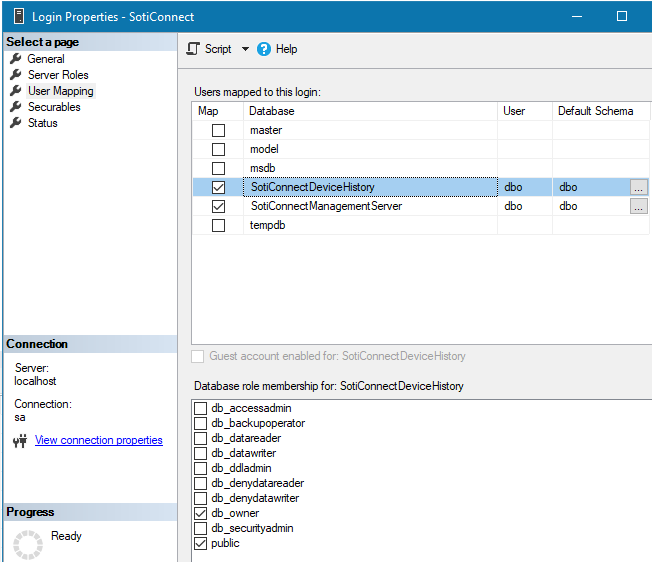Check the tempdb database map checkbox
652x562 pixels.
[x=218, y=225]
